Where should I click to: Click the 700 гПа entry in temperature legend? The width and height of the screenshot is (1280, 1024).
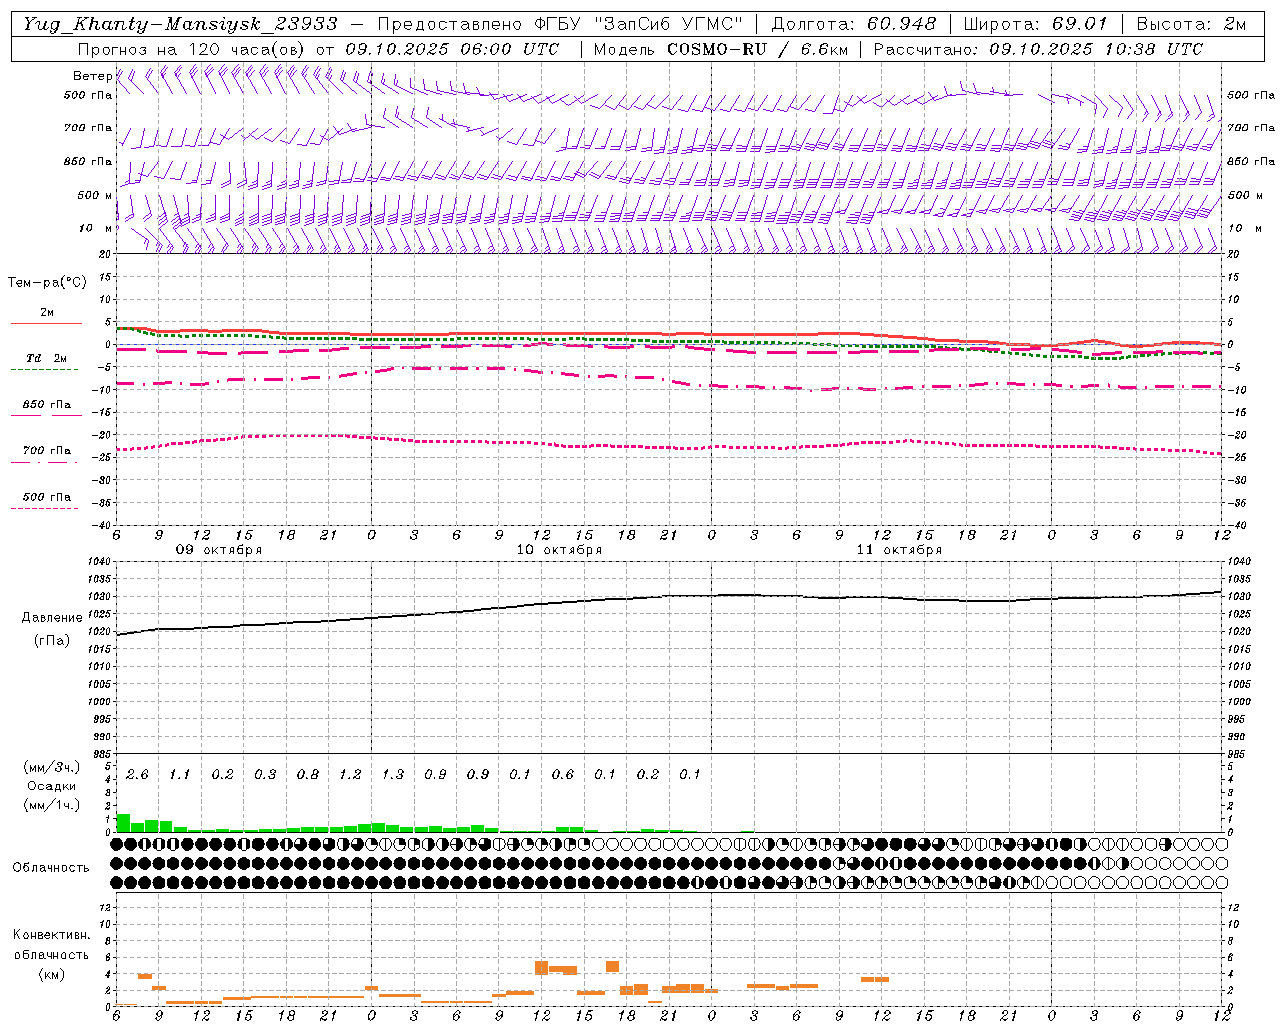[47, 451]
